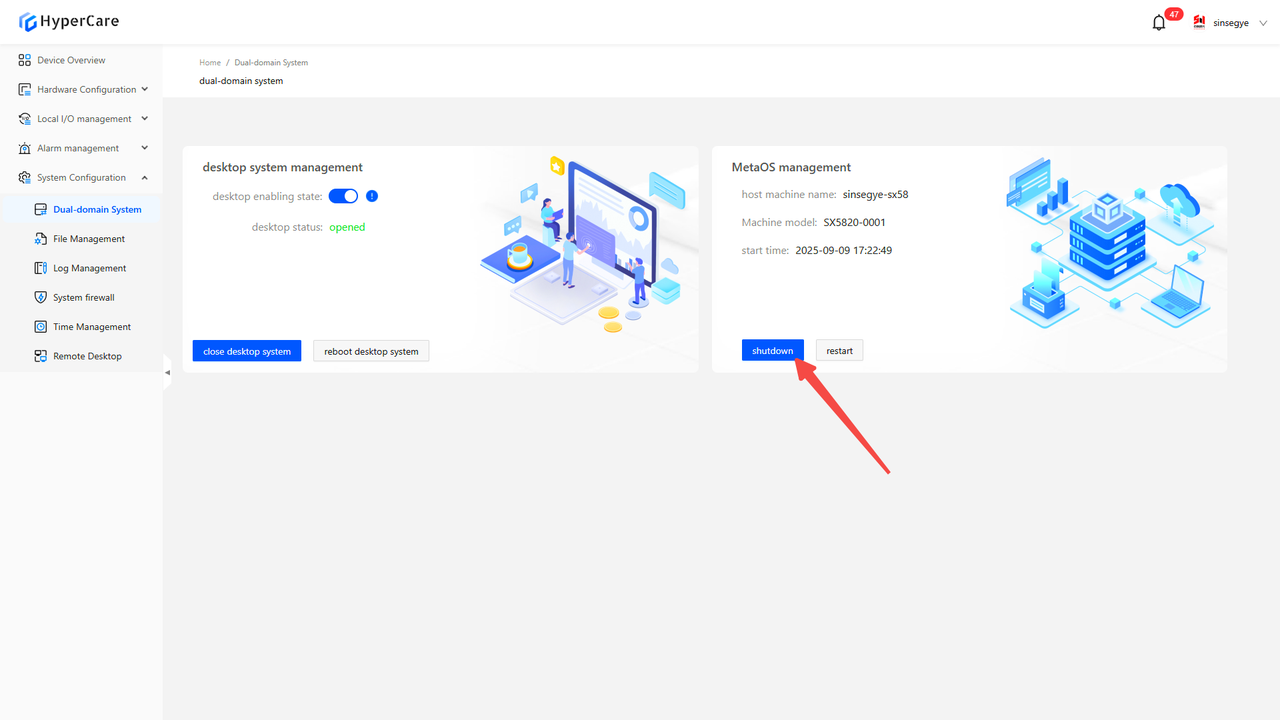
Task: Expand the Hardware Configuration submenu arrow
Action: tap(145, 89)
